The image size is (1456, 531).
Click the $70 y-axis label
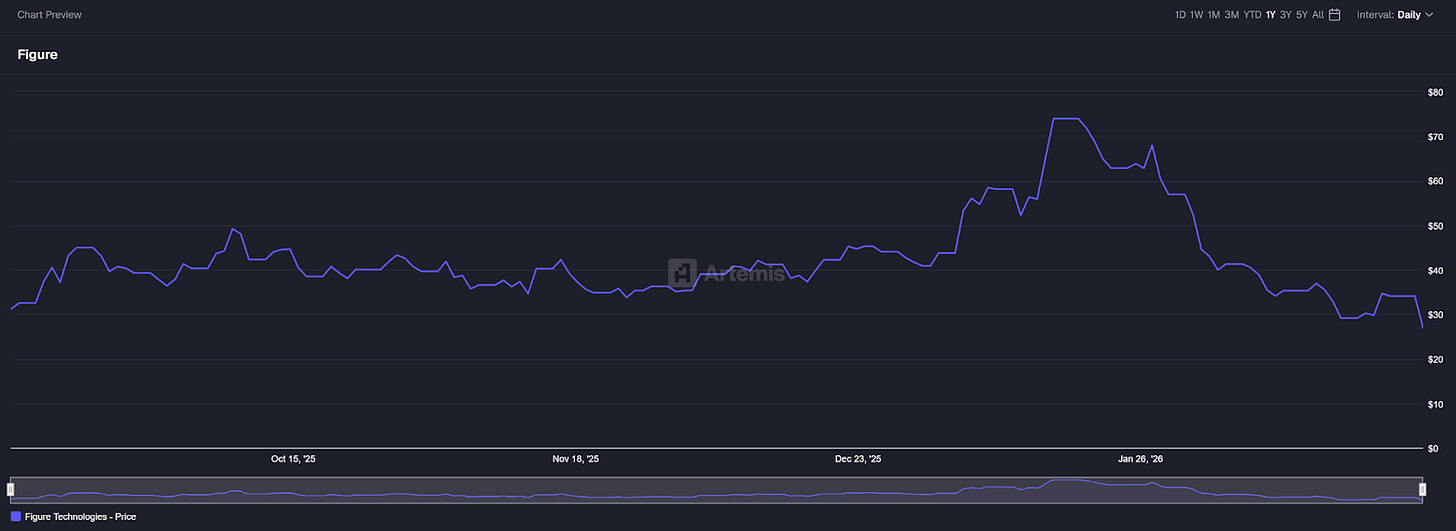click(x=1435, y=136)
